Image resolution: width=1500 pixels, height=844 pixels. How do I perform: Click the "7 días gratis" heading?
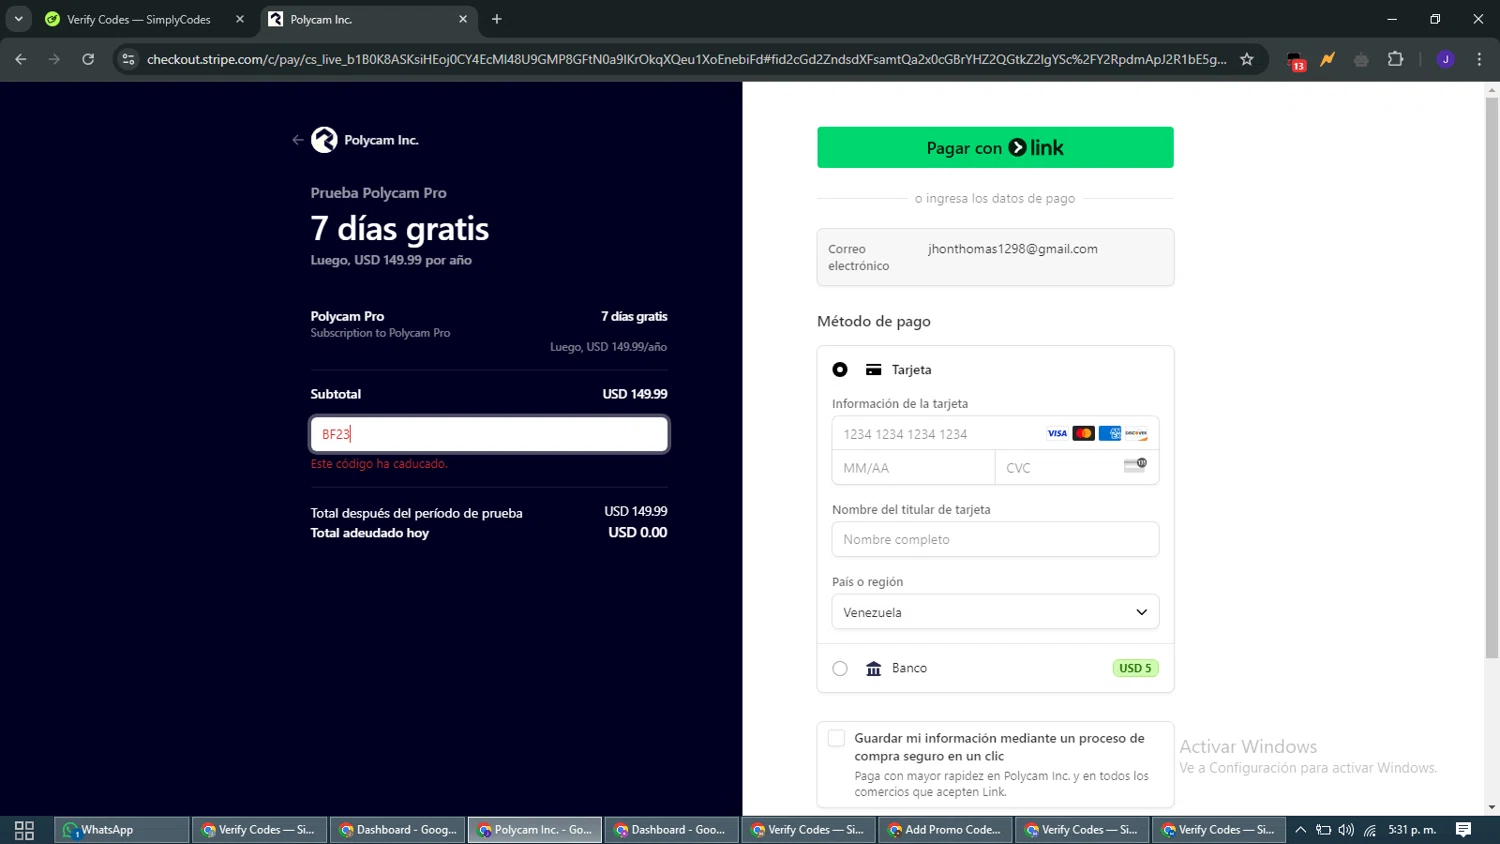pyautogui.click(x=400, y=229)
